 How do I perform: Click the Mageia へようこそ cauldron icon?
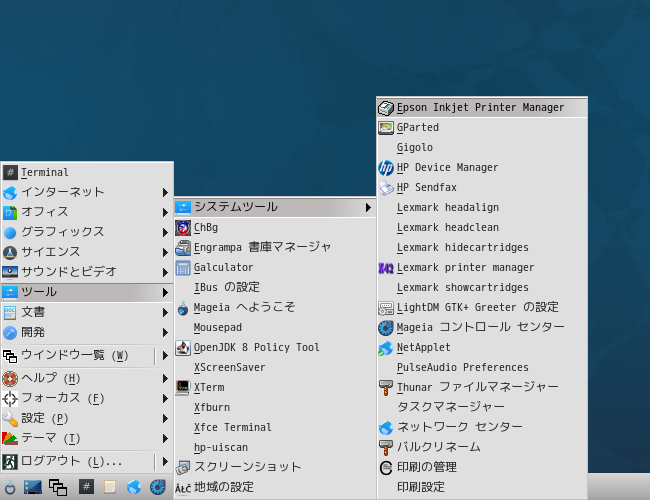pos(183,308)
